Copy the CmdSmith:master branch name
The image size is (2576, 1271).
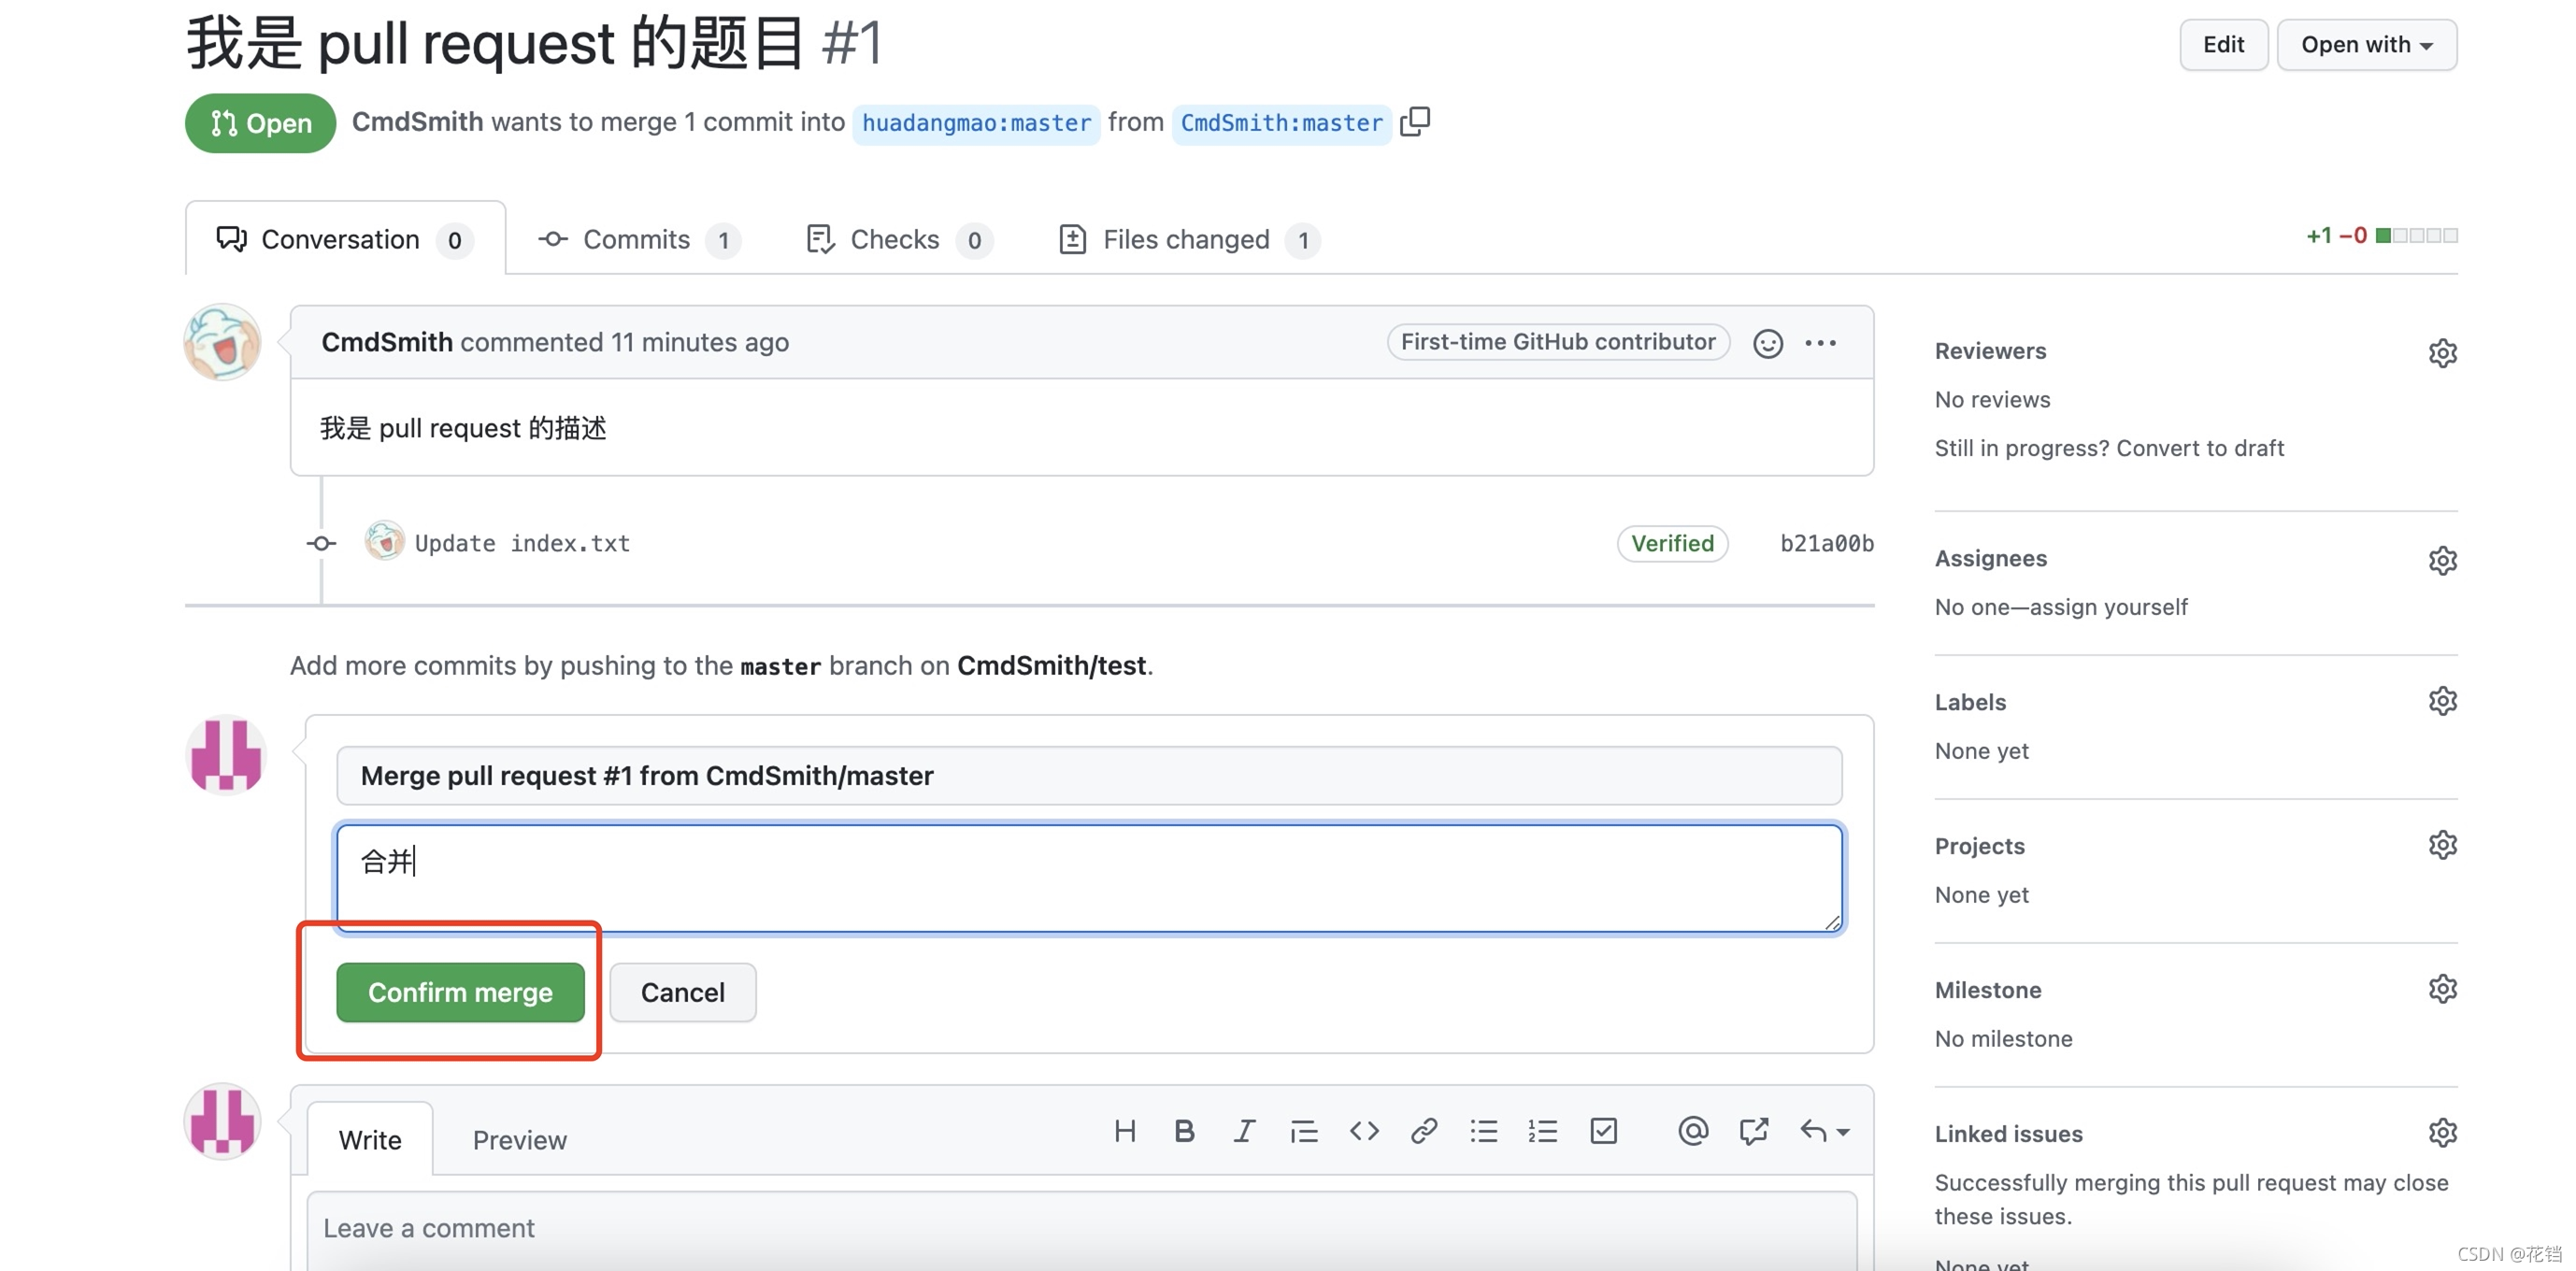click(x=1416, y=121)
